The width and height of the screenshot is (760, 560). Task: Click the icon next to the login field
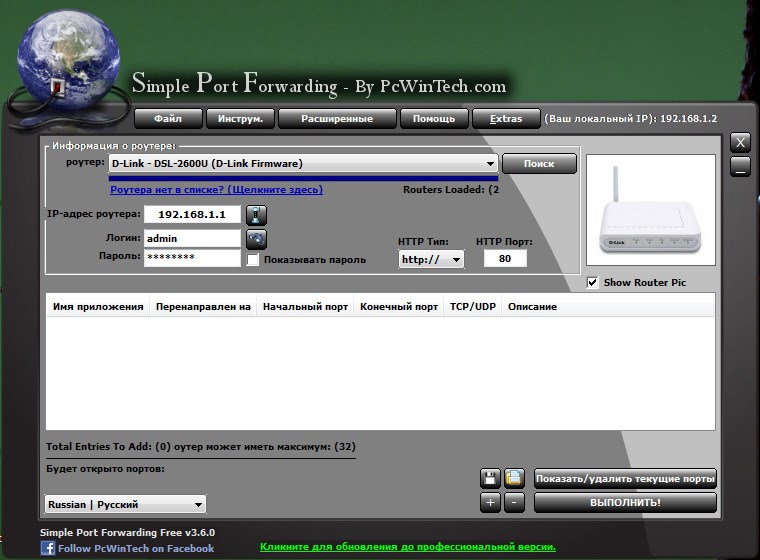tap(257, 239)
